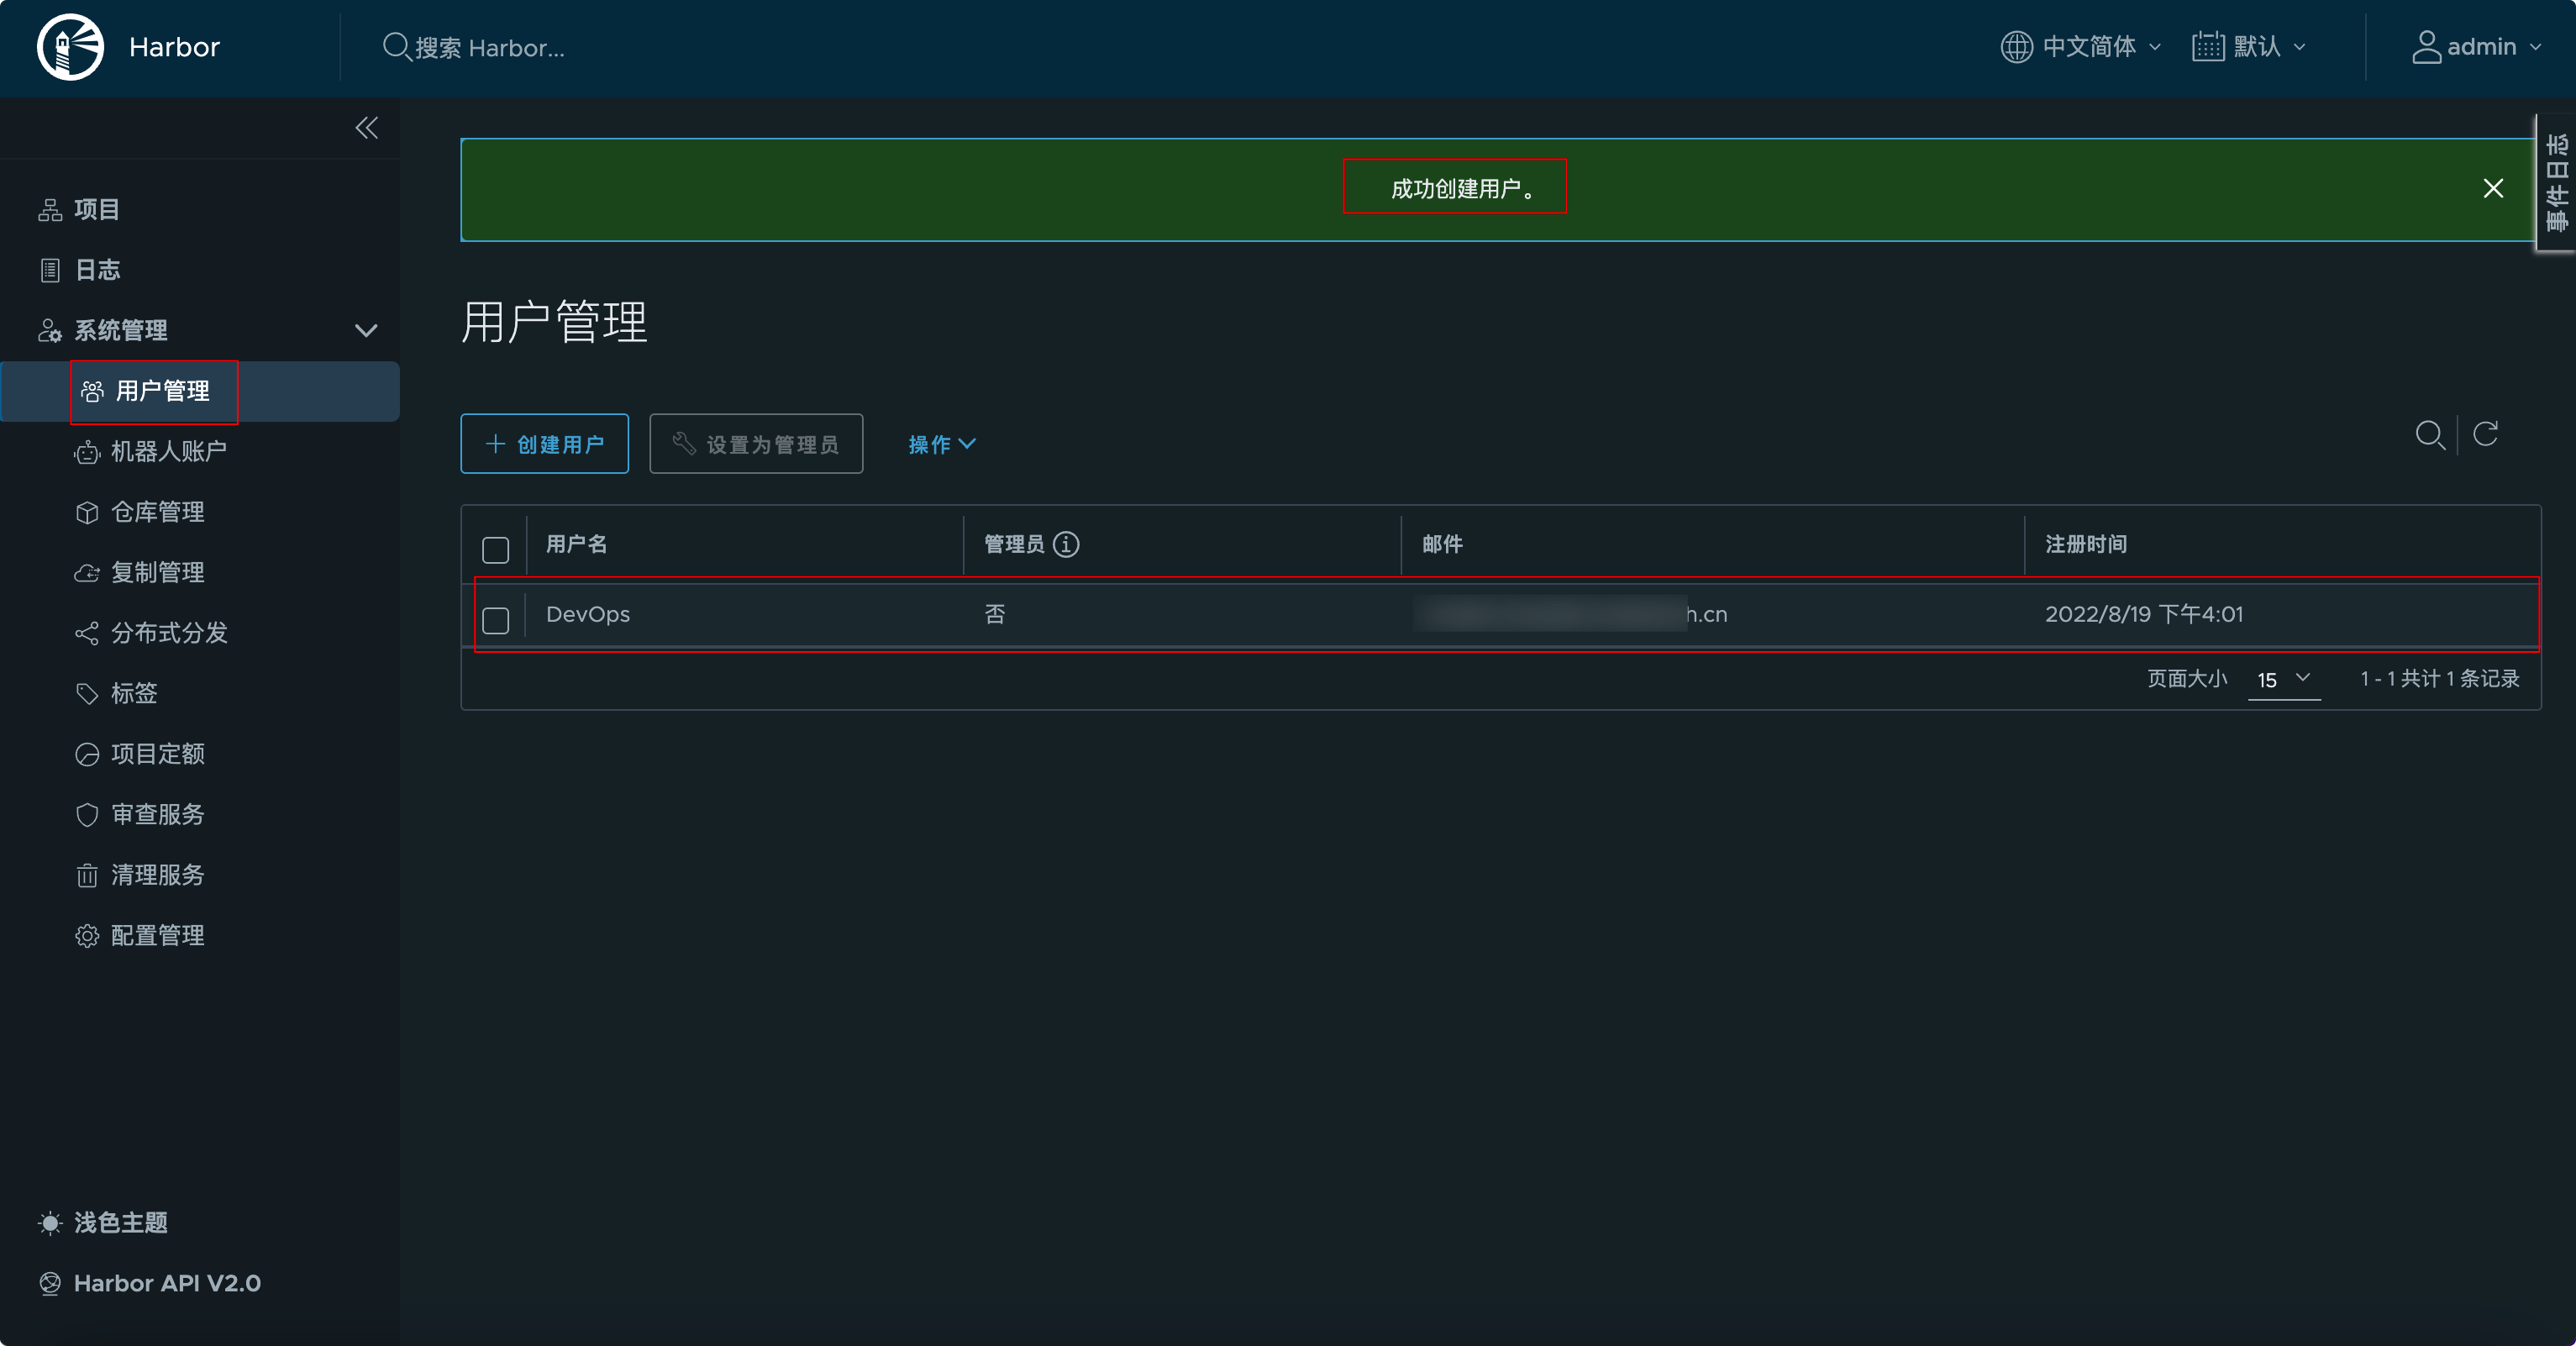The width and height of the screenshot is (2576, 1346).
Task: Click the trash icon beside 清理服务
Action: (x=87, y=876)
